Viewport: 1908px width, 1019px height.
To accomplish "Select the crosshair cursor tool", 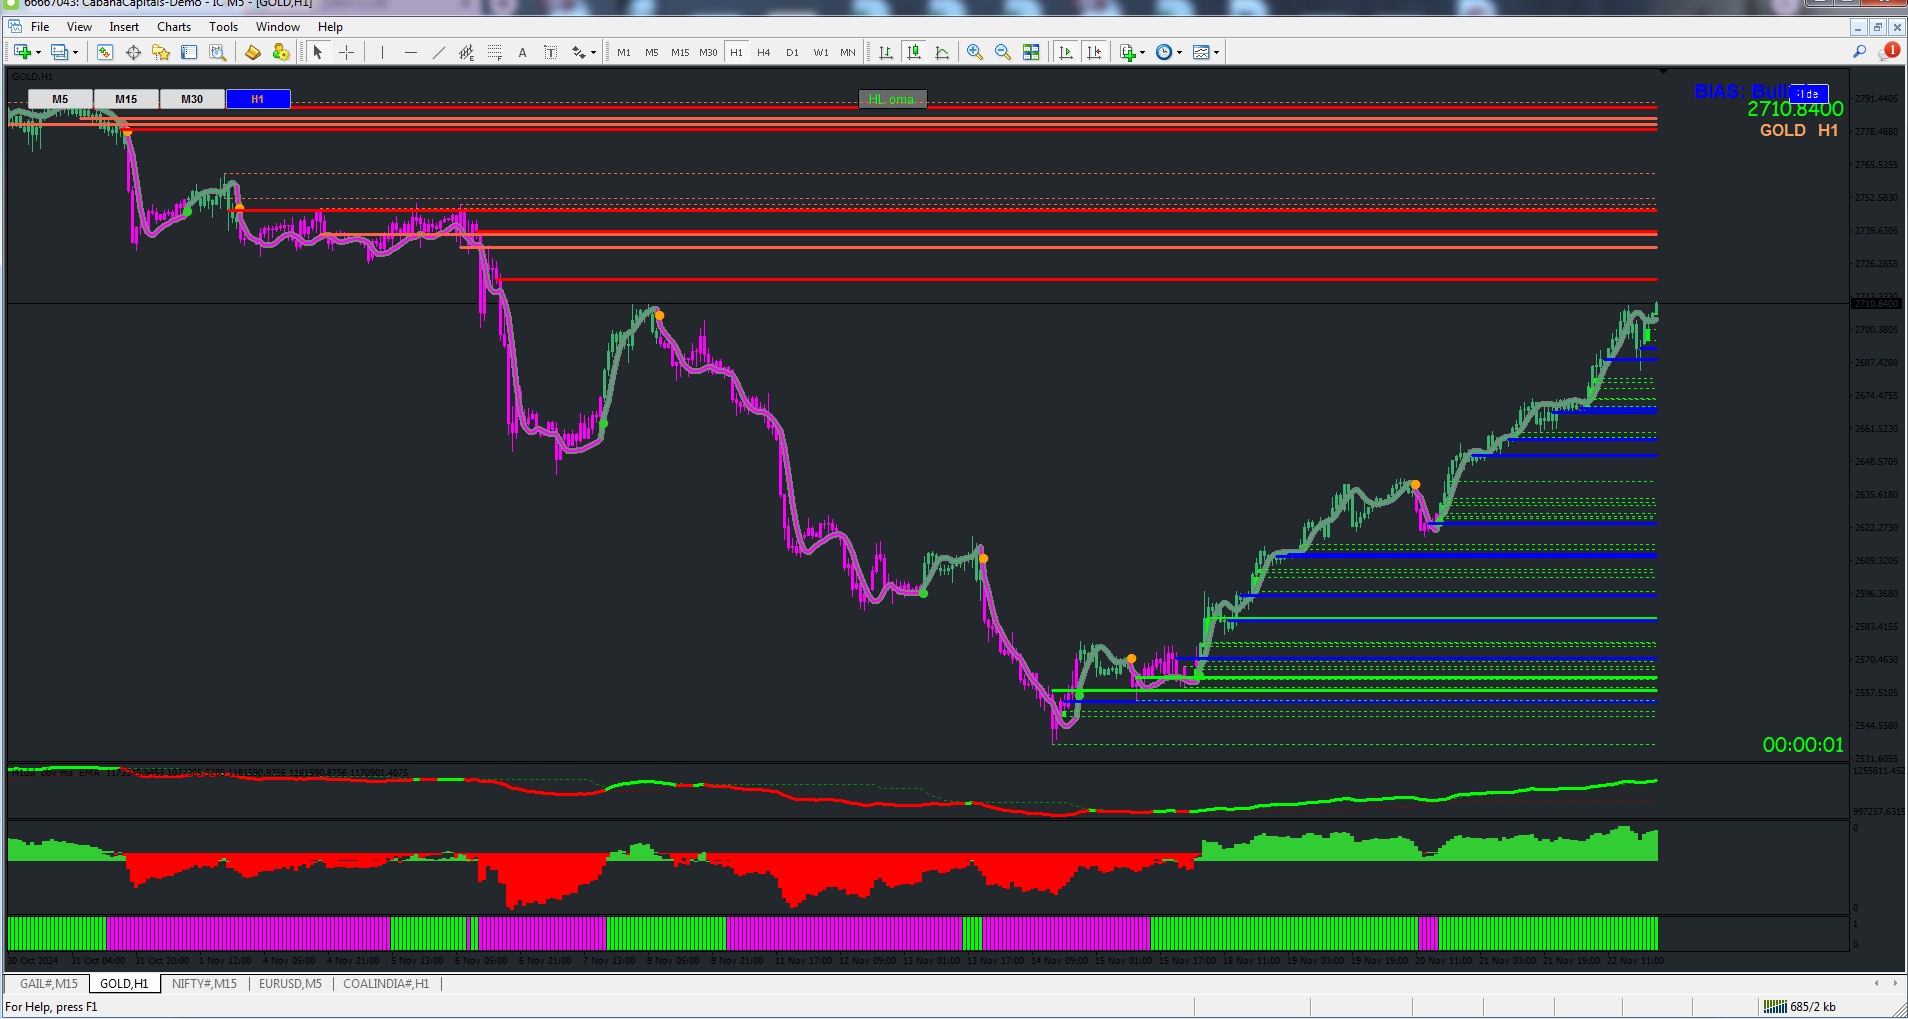I will (x=347, y=52).
